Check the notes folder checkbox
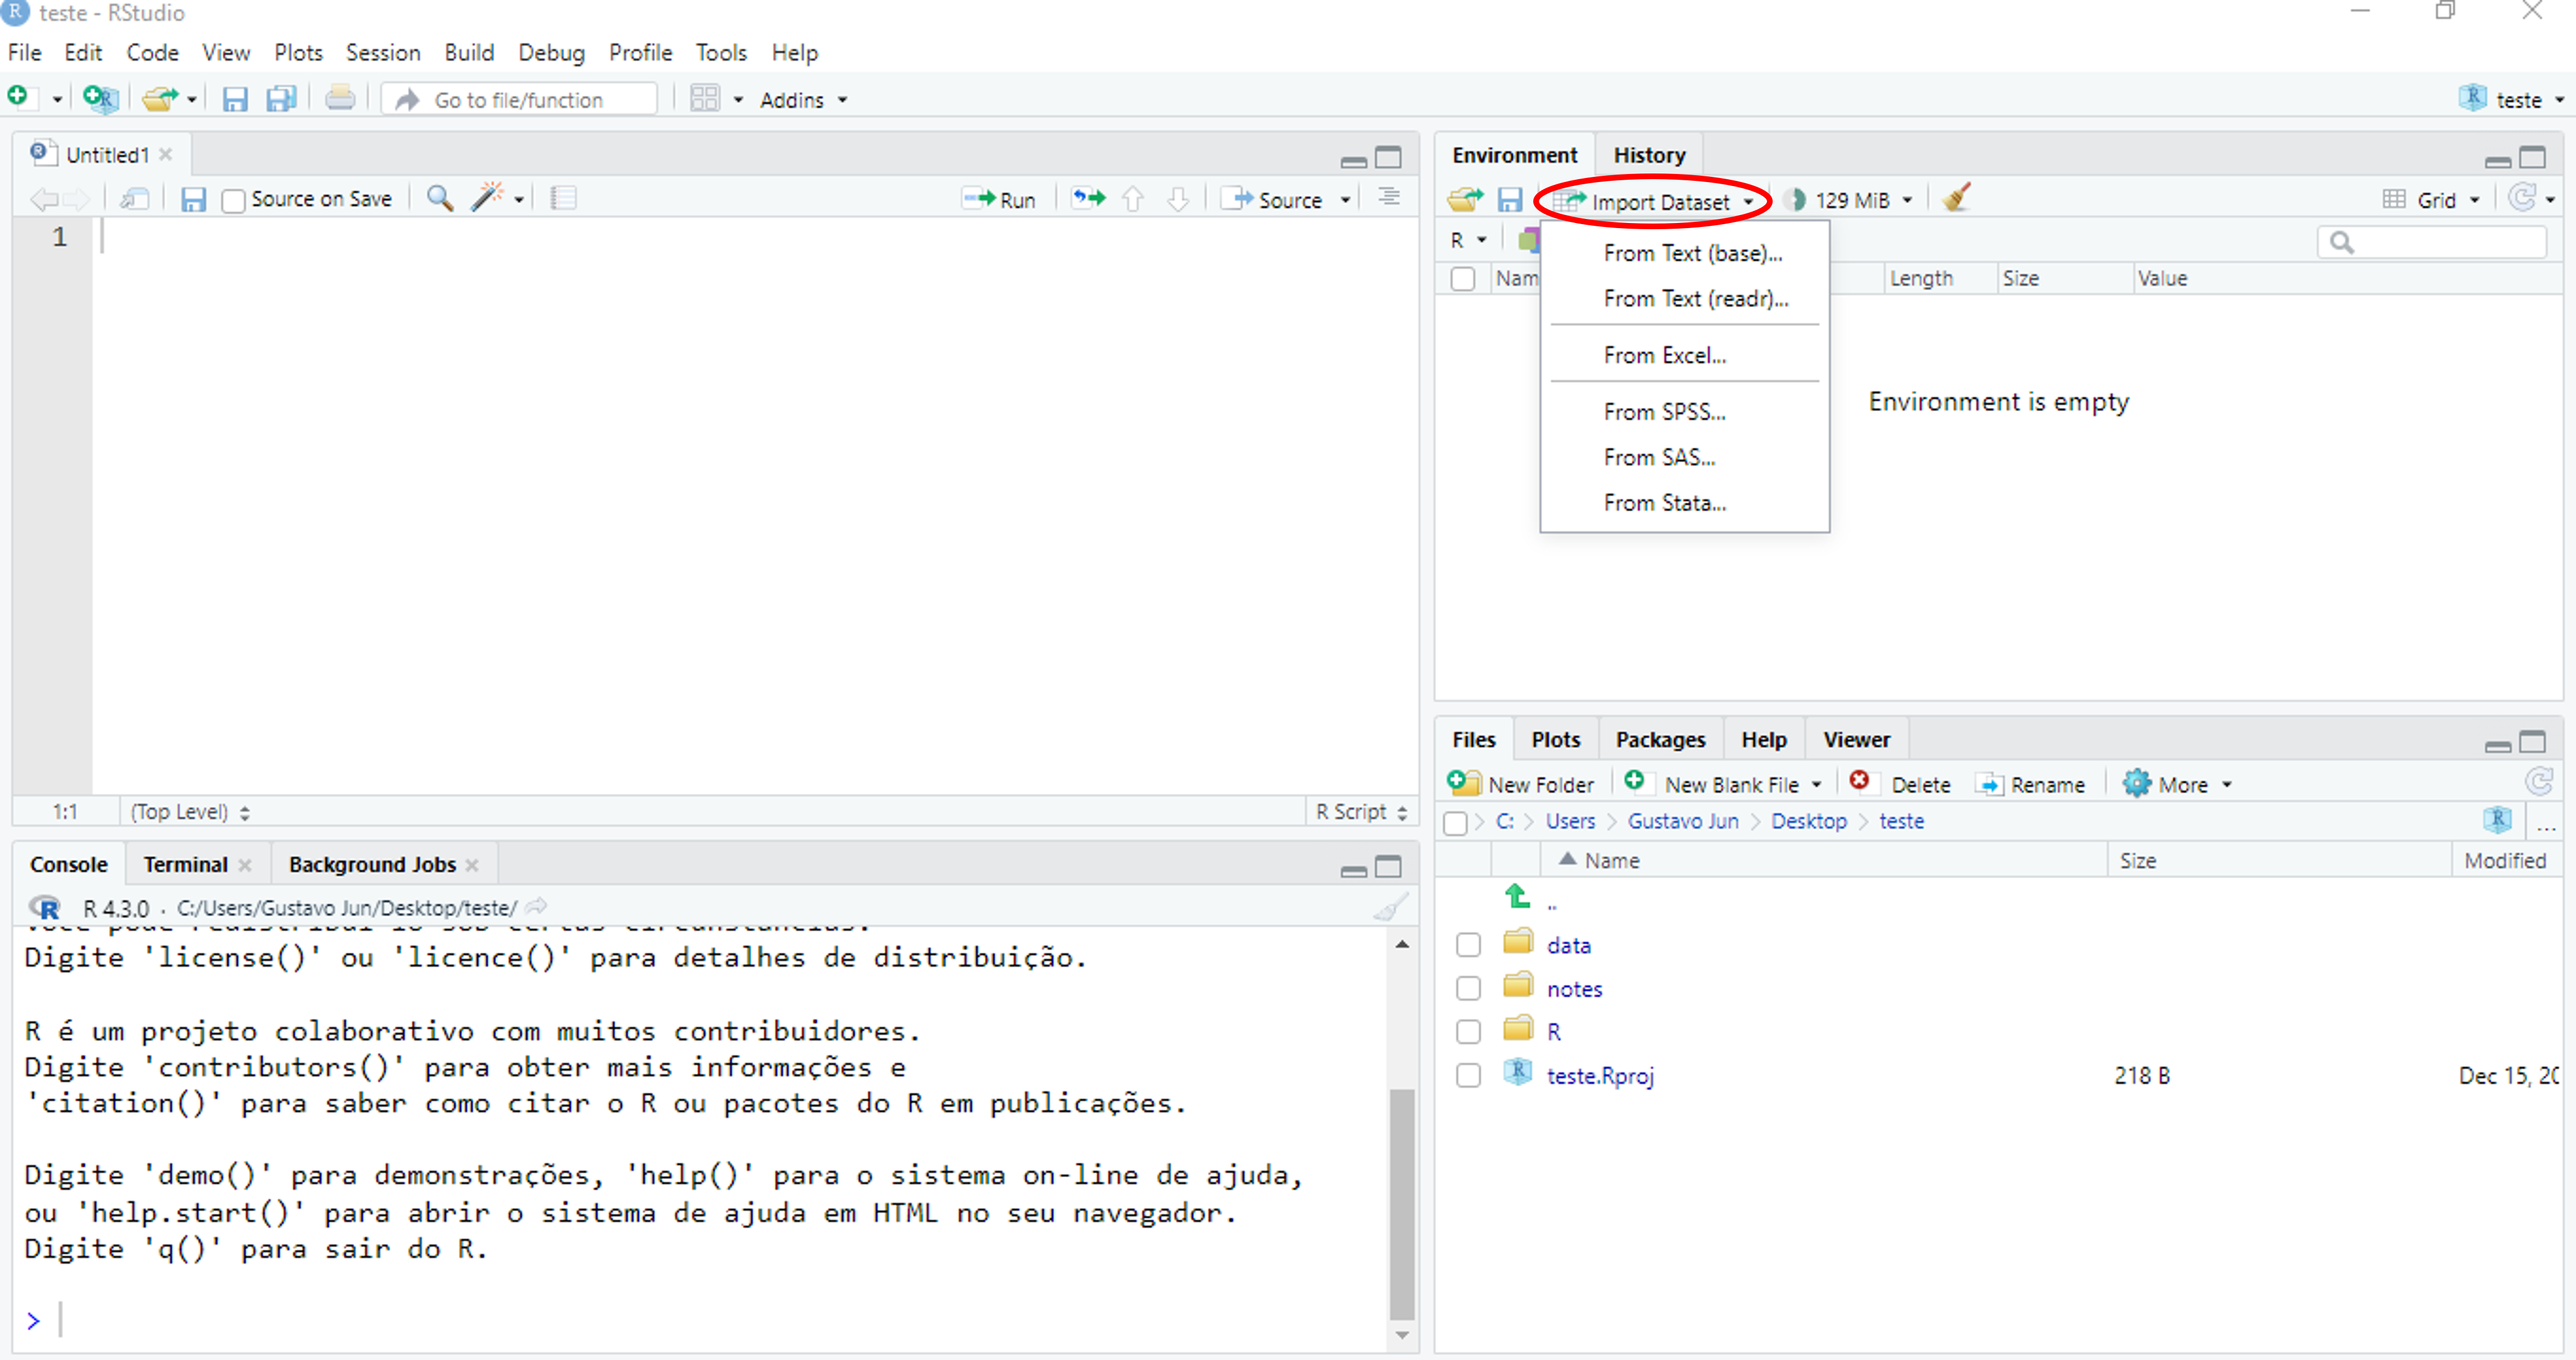This screenshot has height=1360, width=2576. 1468,989
